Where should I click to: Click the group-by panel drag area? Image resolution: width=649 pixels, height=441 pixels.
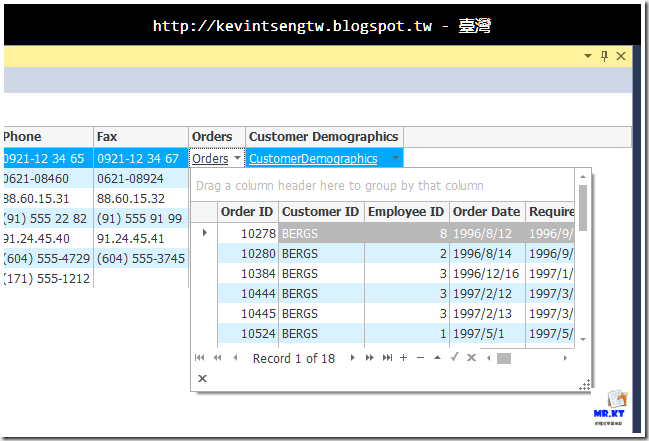click(x=382, y=186)
